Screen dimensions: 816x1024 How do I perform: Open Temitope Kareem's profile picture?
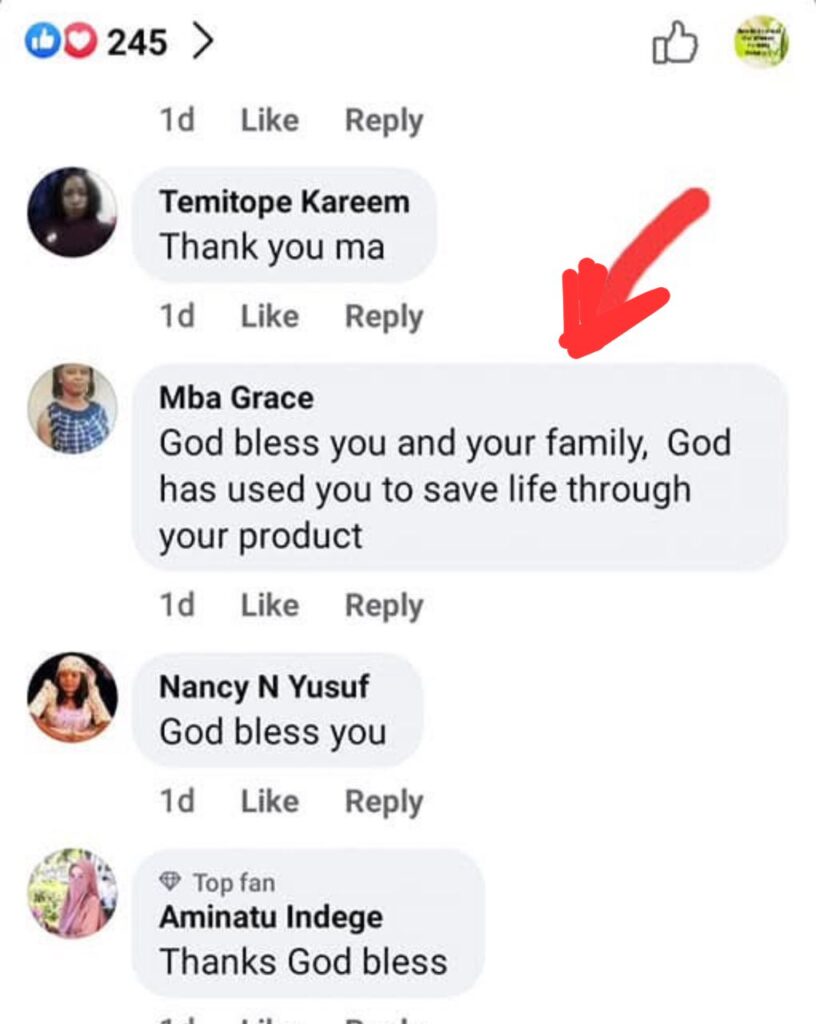coord(72,212)
